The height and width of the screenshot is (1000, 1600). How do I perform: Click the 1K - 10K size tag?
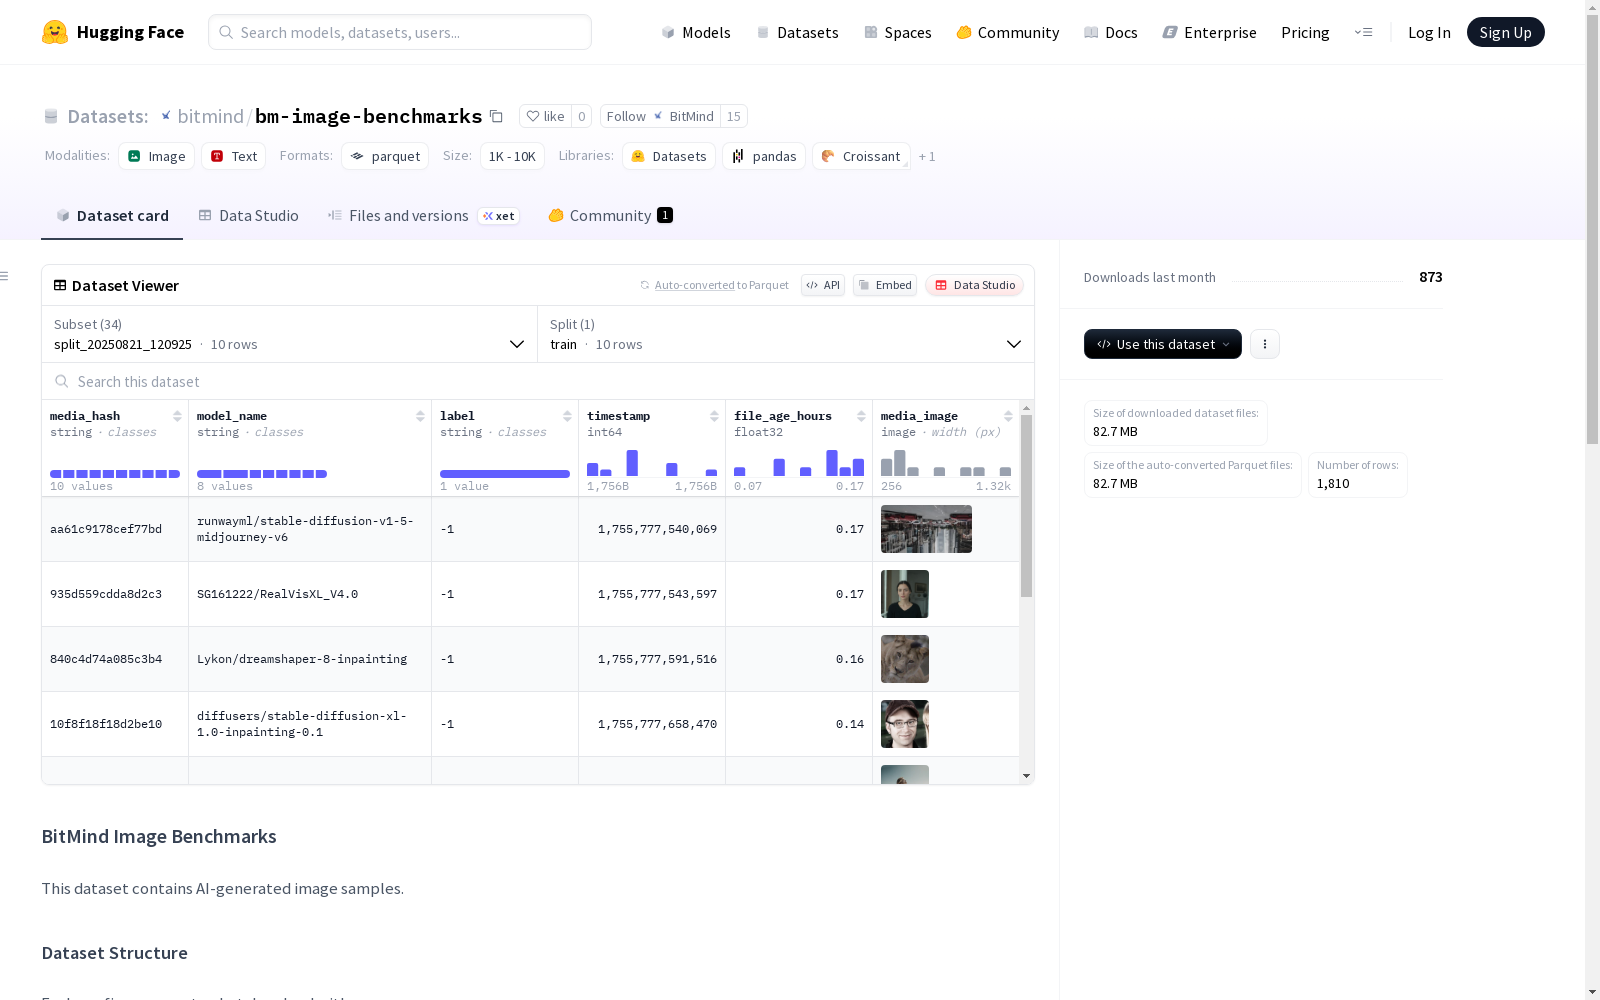point(512,156)
